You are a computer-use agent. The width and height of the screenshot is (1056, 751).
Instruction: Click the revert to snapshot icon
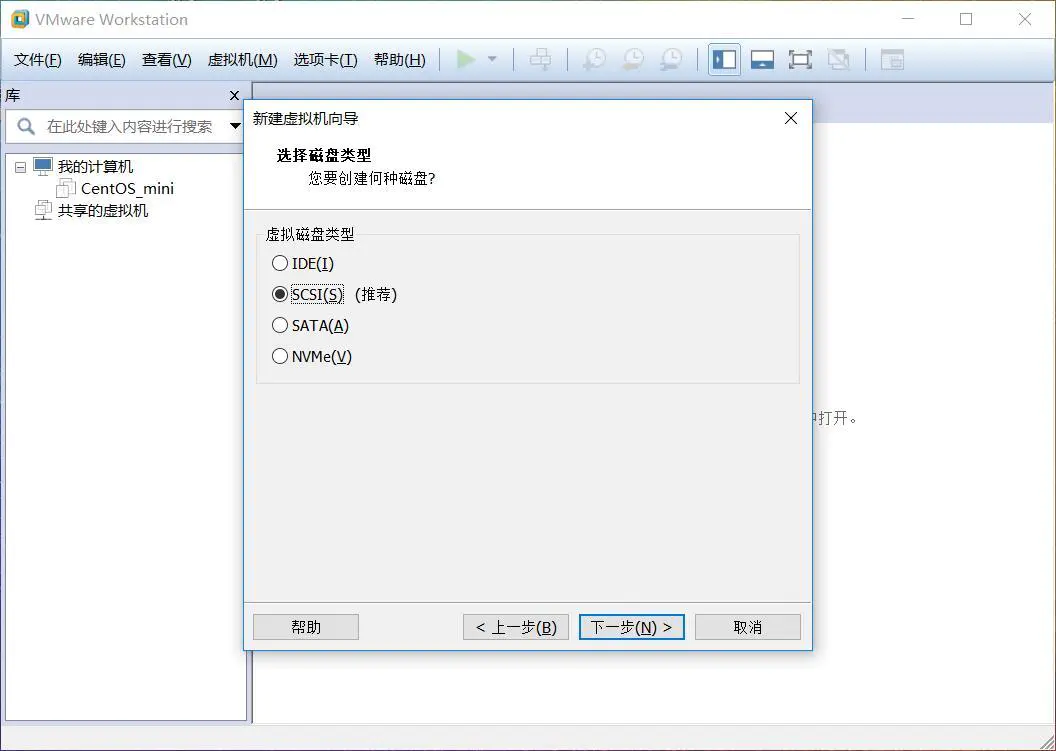point(633,59)
